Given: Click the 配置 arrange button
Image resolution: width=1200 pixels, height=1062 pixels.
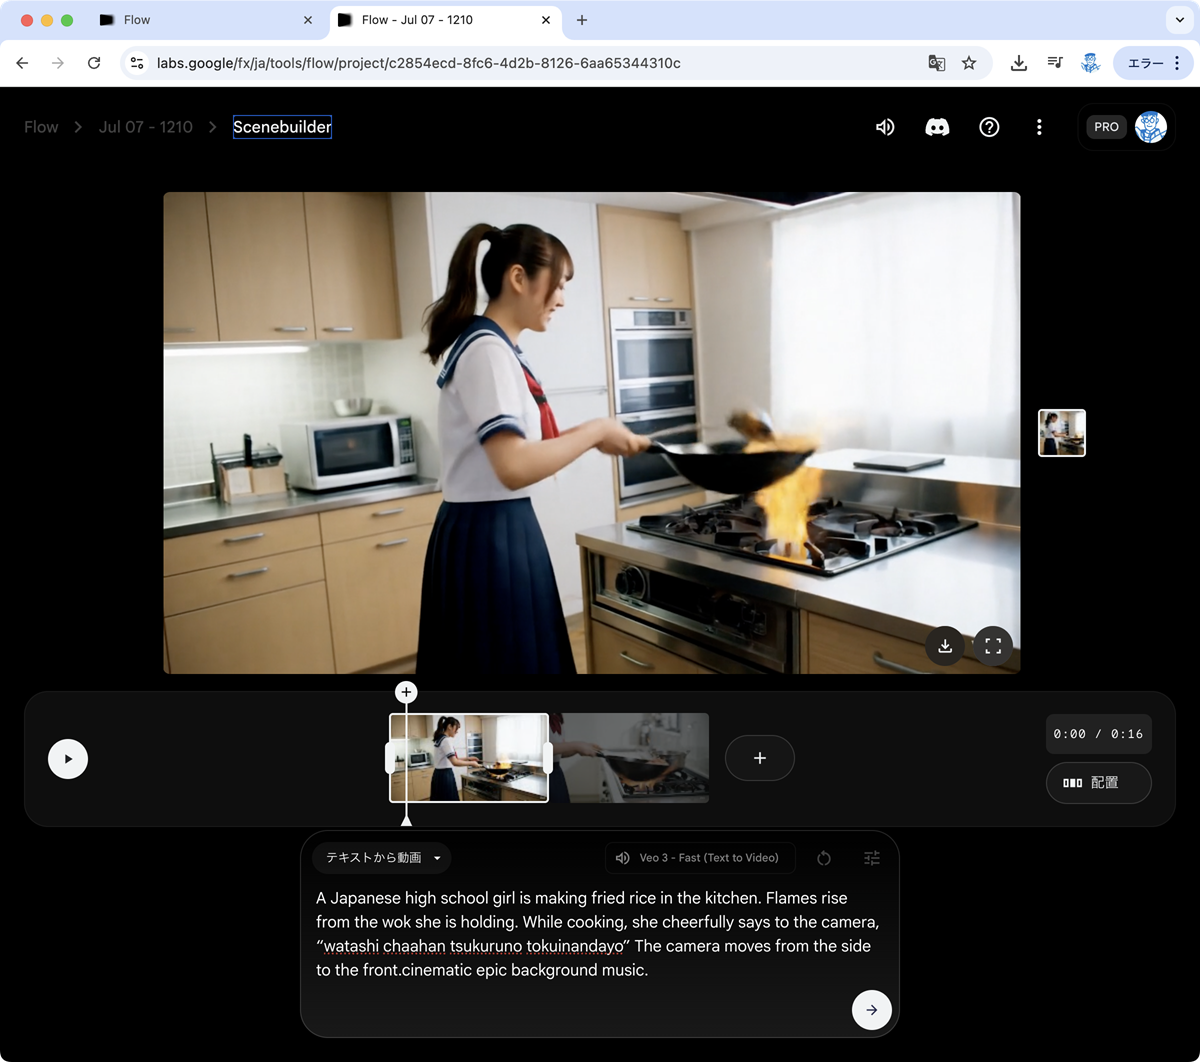Looking at the screenshot, I should coord(1098,783).
